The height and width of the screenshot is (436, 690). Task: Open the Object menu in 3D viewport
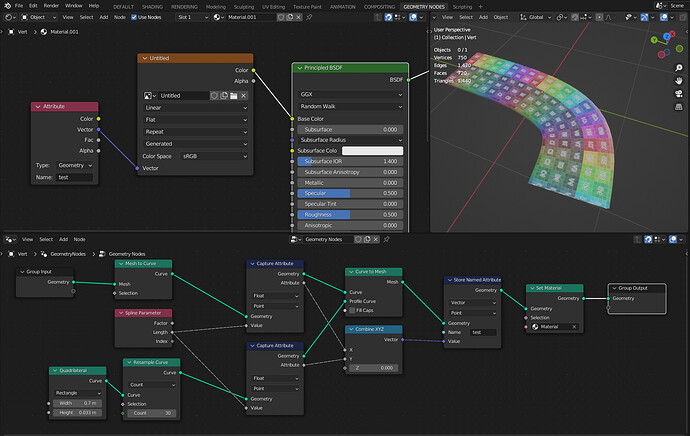click(501, 17)
